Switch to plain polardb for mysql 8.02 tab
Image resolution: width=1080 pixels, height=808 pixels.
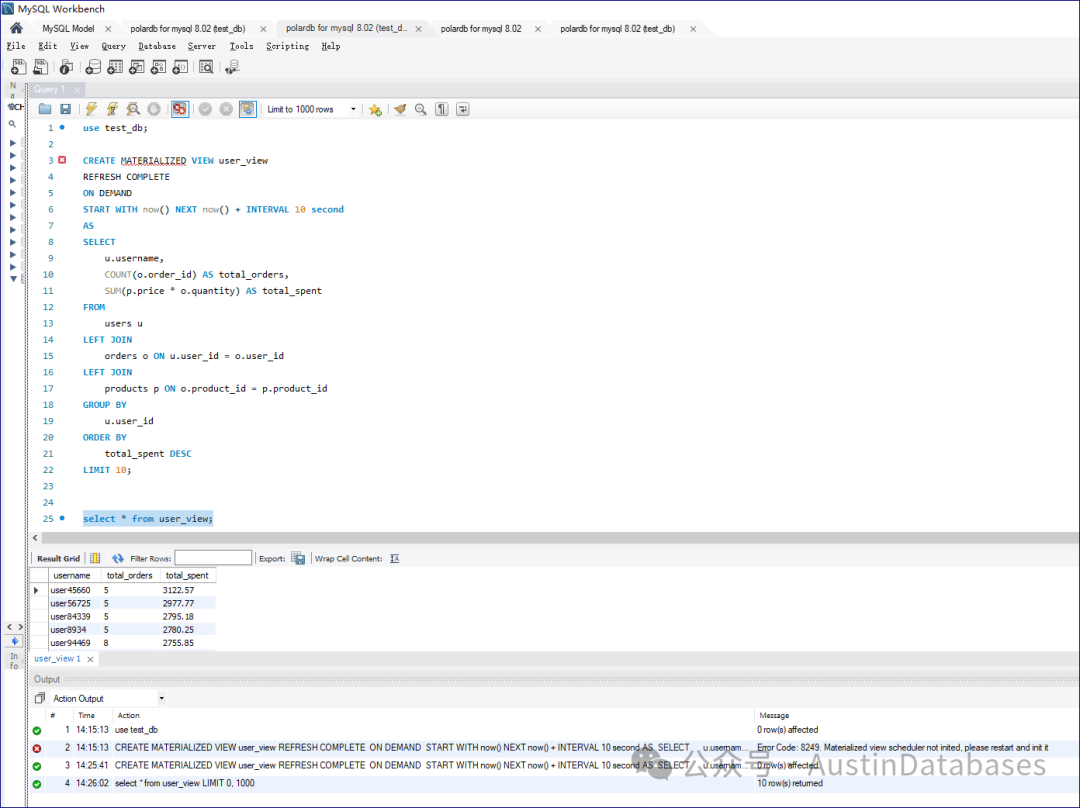(x=481, y=29)
